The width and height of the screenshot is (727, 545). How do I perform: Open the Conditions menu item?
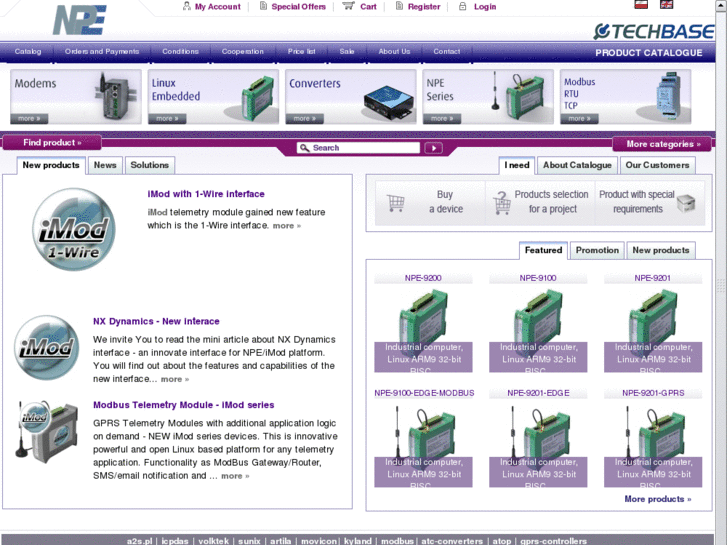(x=180, y=51)
